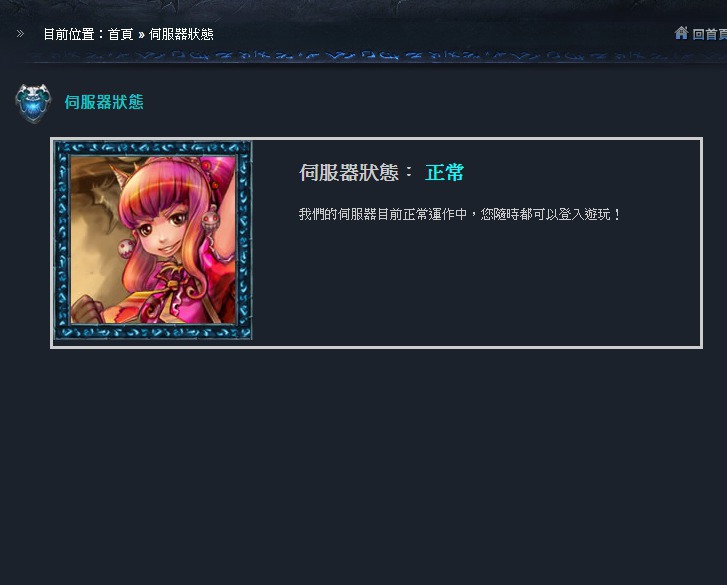Click the house icon beside 回首頁
727x585 pixels.
pyautogui.click(x=681, y=33)
